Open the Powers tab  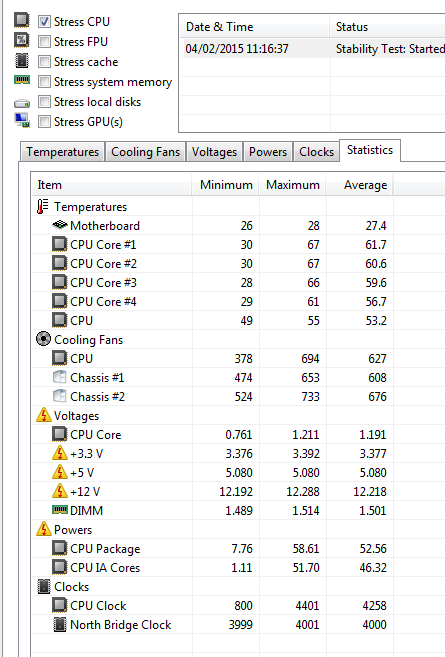pos(268,152)
